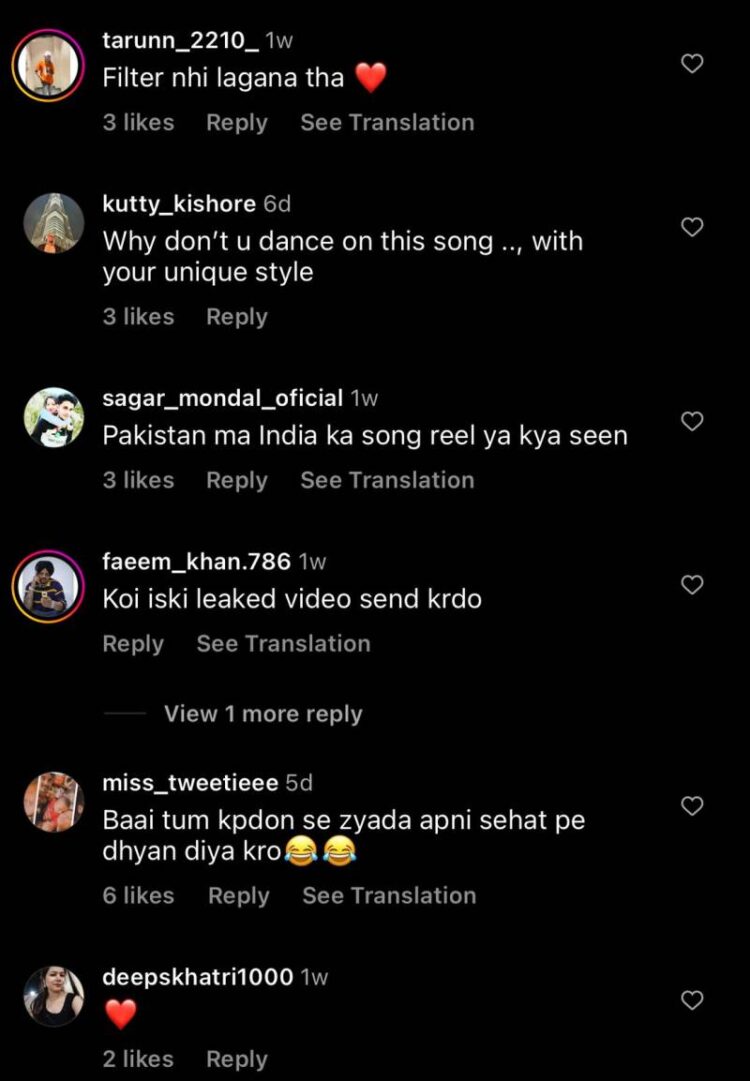The width and height of the screenshot is (750, 1081).
Task: Like miss_tweetieee's comment about health
Action: (x=691, y=806)
